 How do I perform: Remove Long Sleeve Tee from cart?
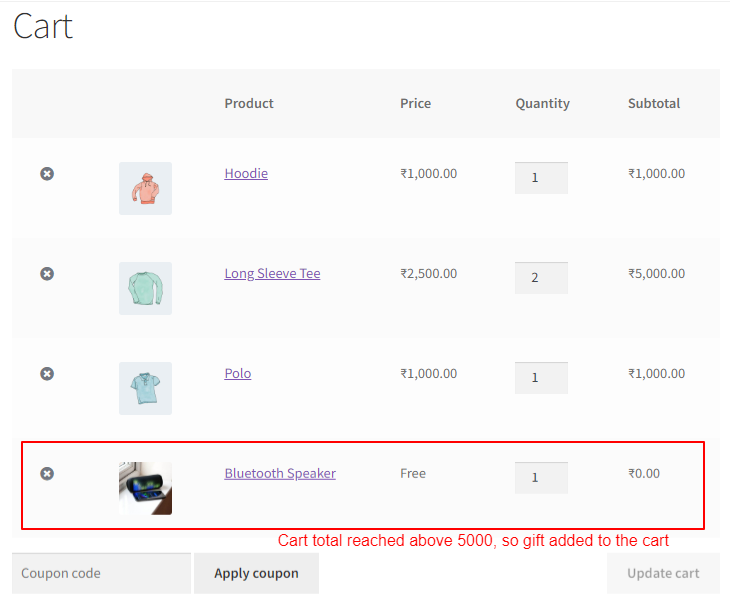[47, 274]
